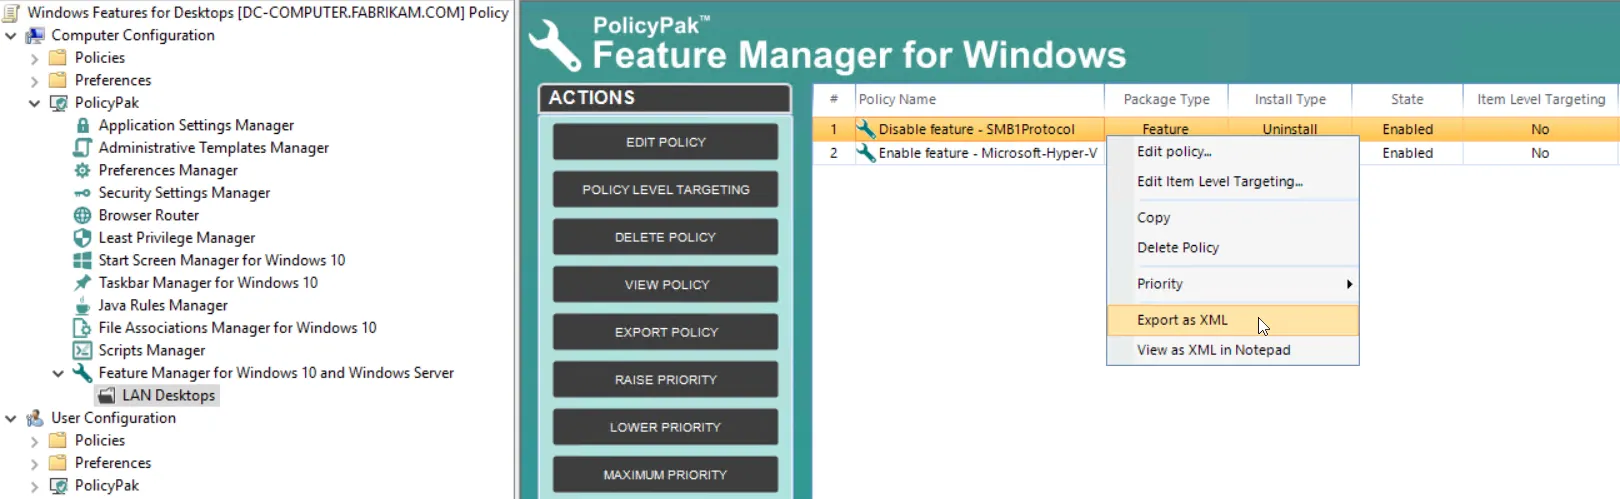Click the Windows Features for Desktops policy icon
1620x499 pixels.
12,12
